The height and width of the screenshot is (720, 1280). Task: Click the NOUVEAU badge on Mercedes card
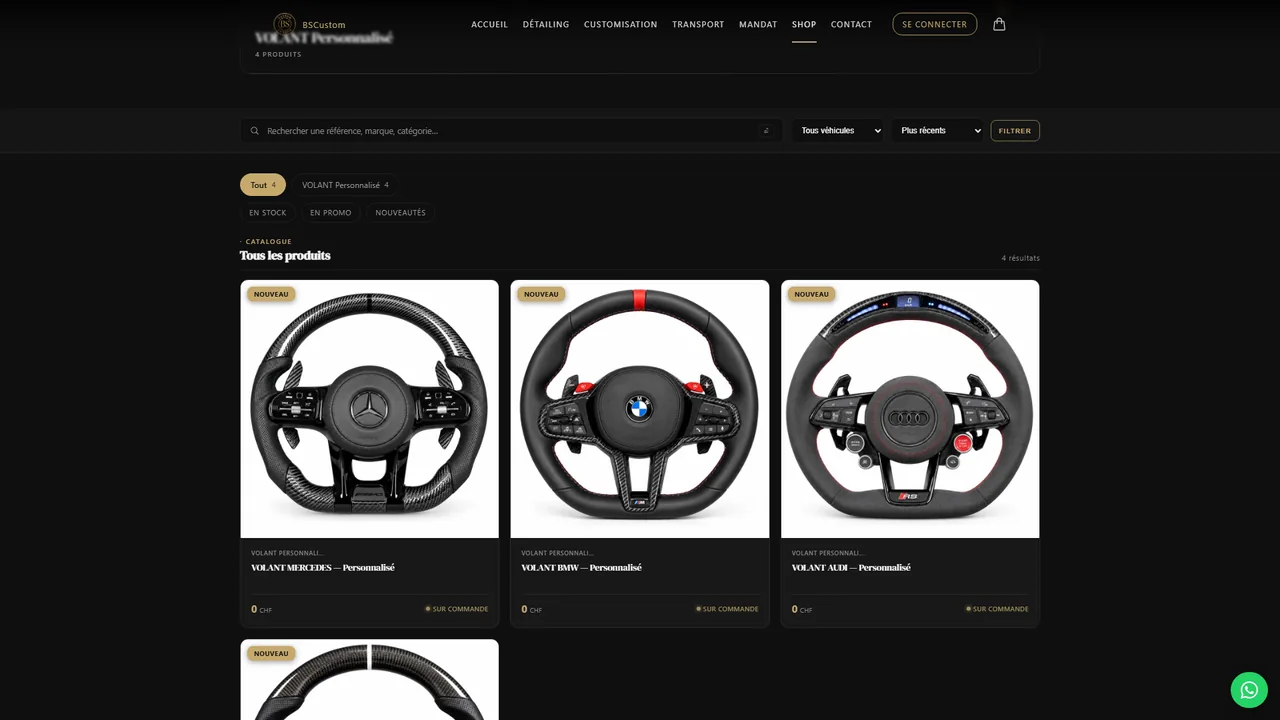click(271, 294)
